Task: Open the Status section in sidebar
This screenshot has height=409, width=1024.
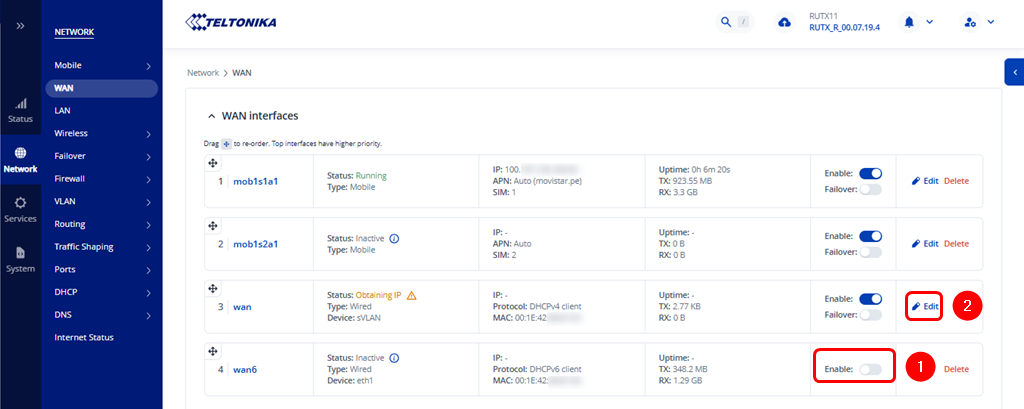Action: point(20,110)
